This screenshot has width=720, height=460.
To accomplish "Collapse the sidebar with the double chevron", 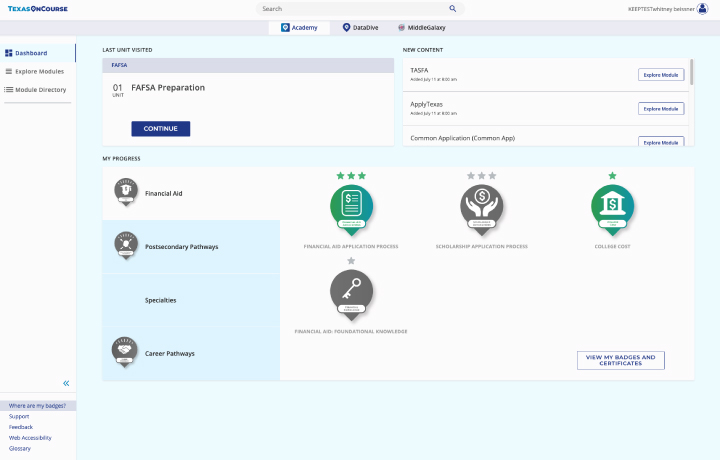I will click(x=66, y=383).
